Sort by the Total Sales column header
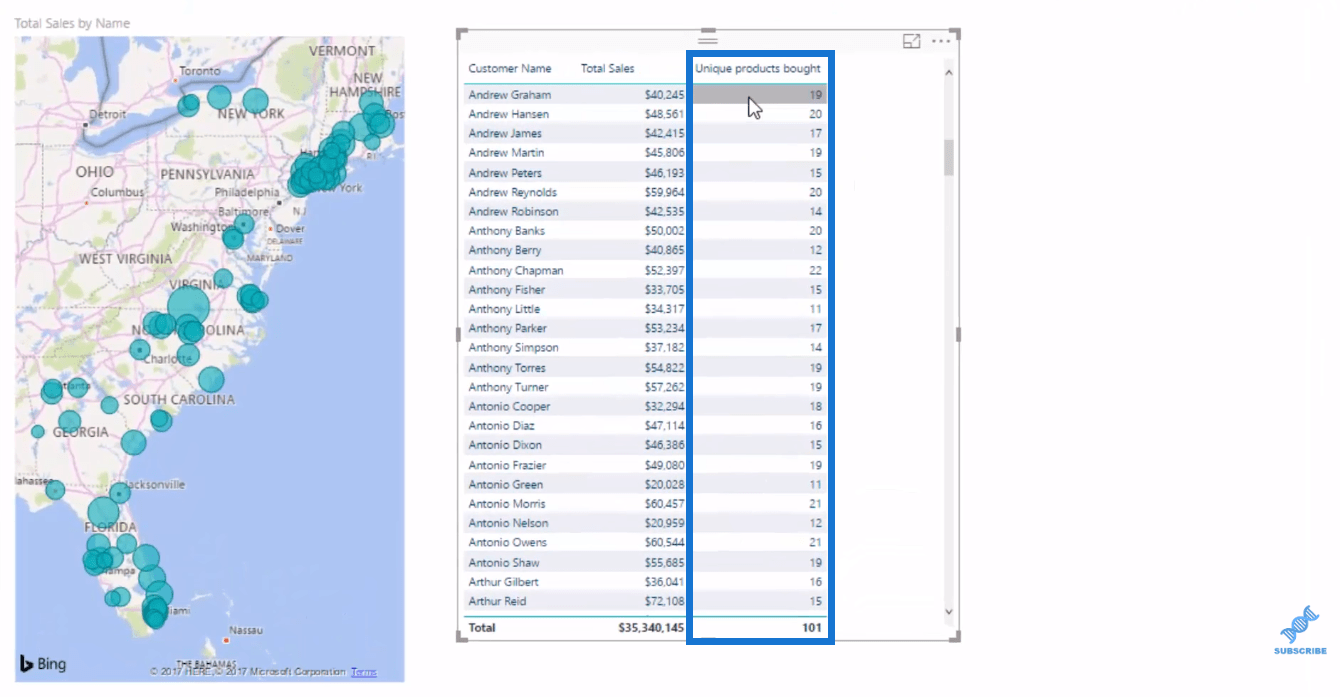Image resolution: width=1340 pixels, height=697 pixels. click(x=608, y=69)
